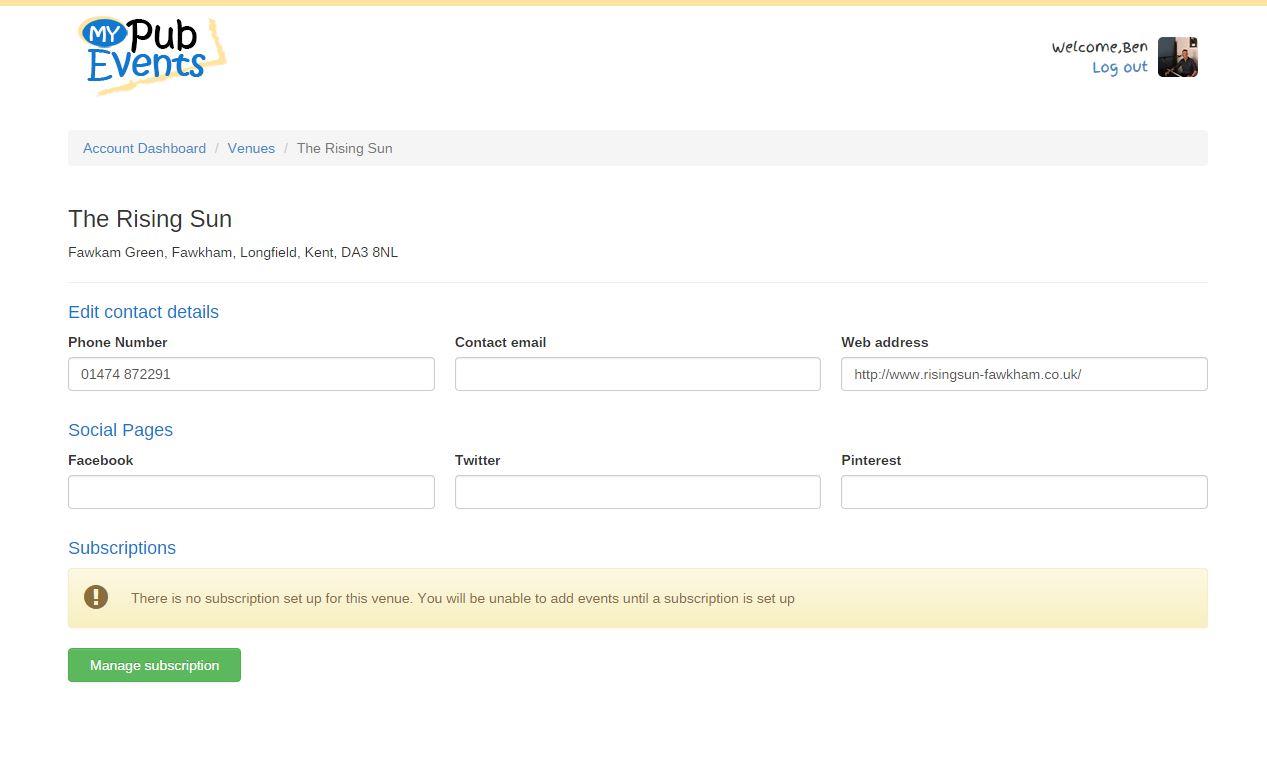Click the Manage subscription button
The image size is (1267, 763).
[x=154, y=665]
